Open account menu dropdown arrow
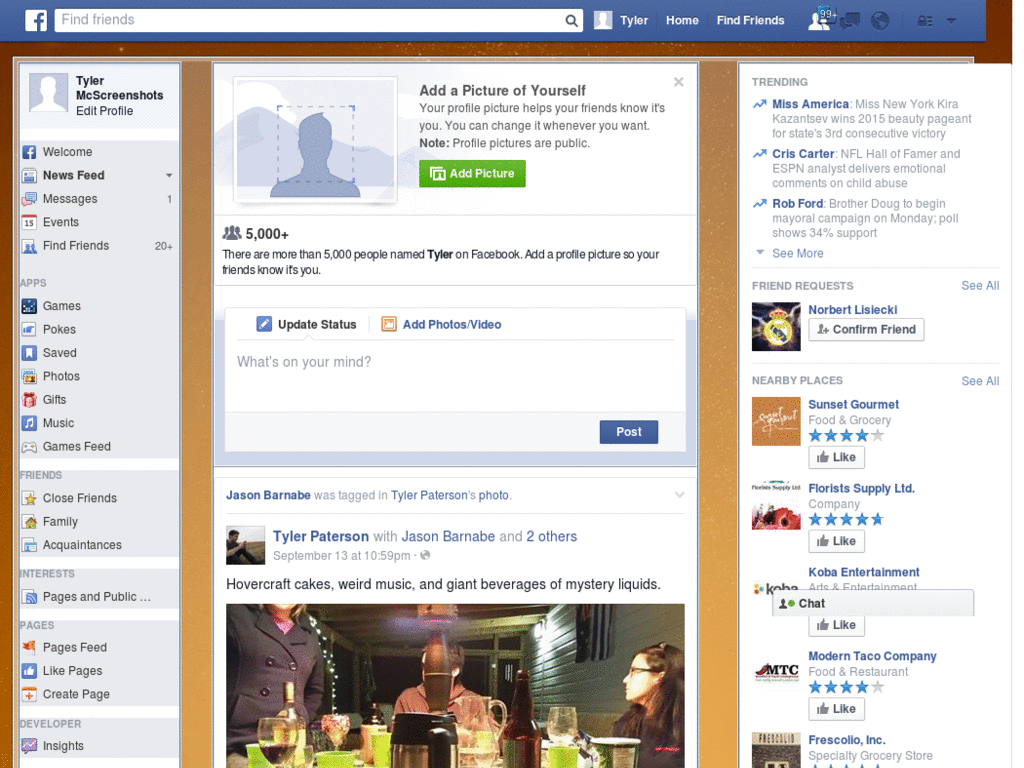The width and height of the screenshot is (1024, 768). (x=952, y=21)
